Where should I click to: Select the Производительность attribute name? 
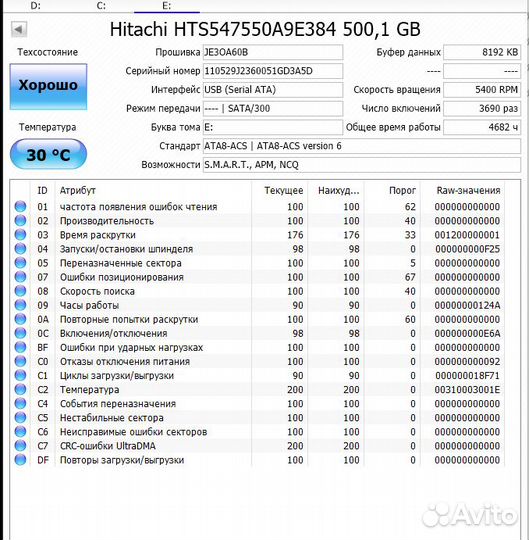click(x=107, y=221)
